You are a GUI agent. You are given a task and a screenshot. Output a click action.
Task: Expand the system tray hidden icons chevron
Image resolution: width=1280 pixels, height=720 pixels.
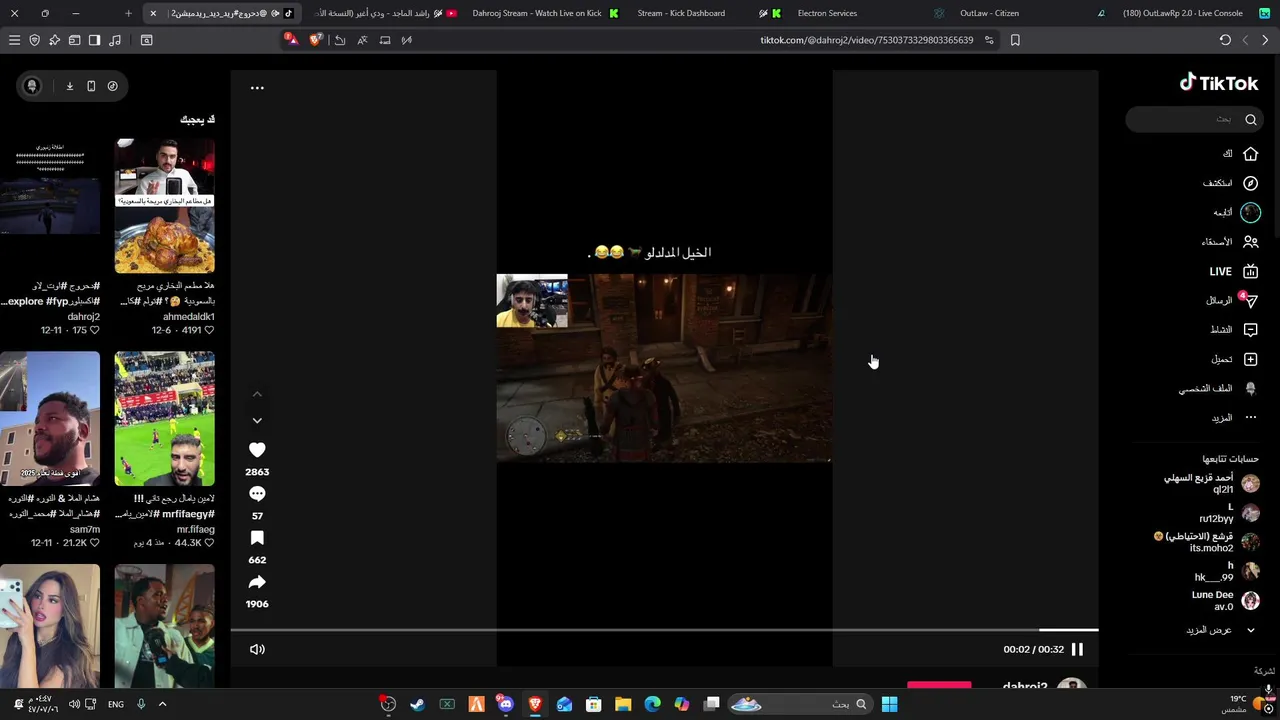tap(162, 704)
